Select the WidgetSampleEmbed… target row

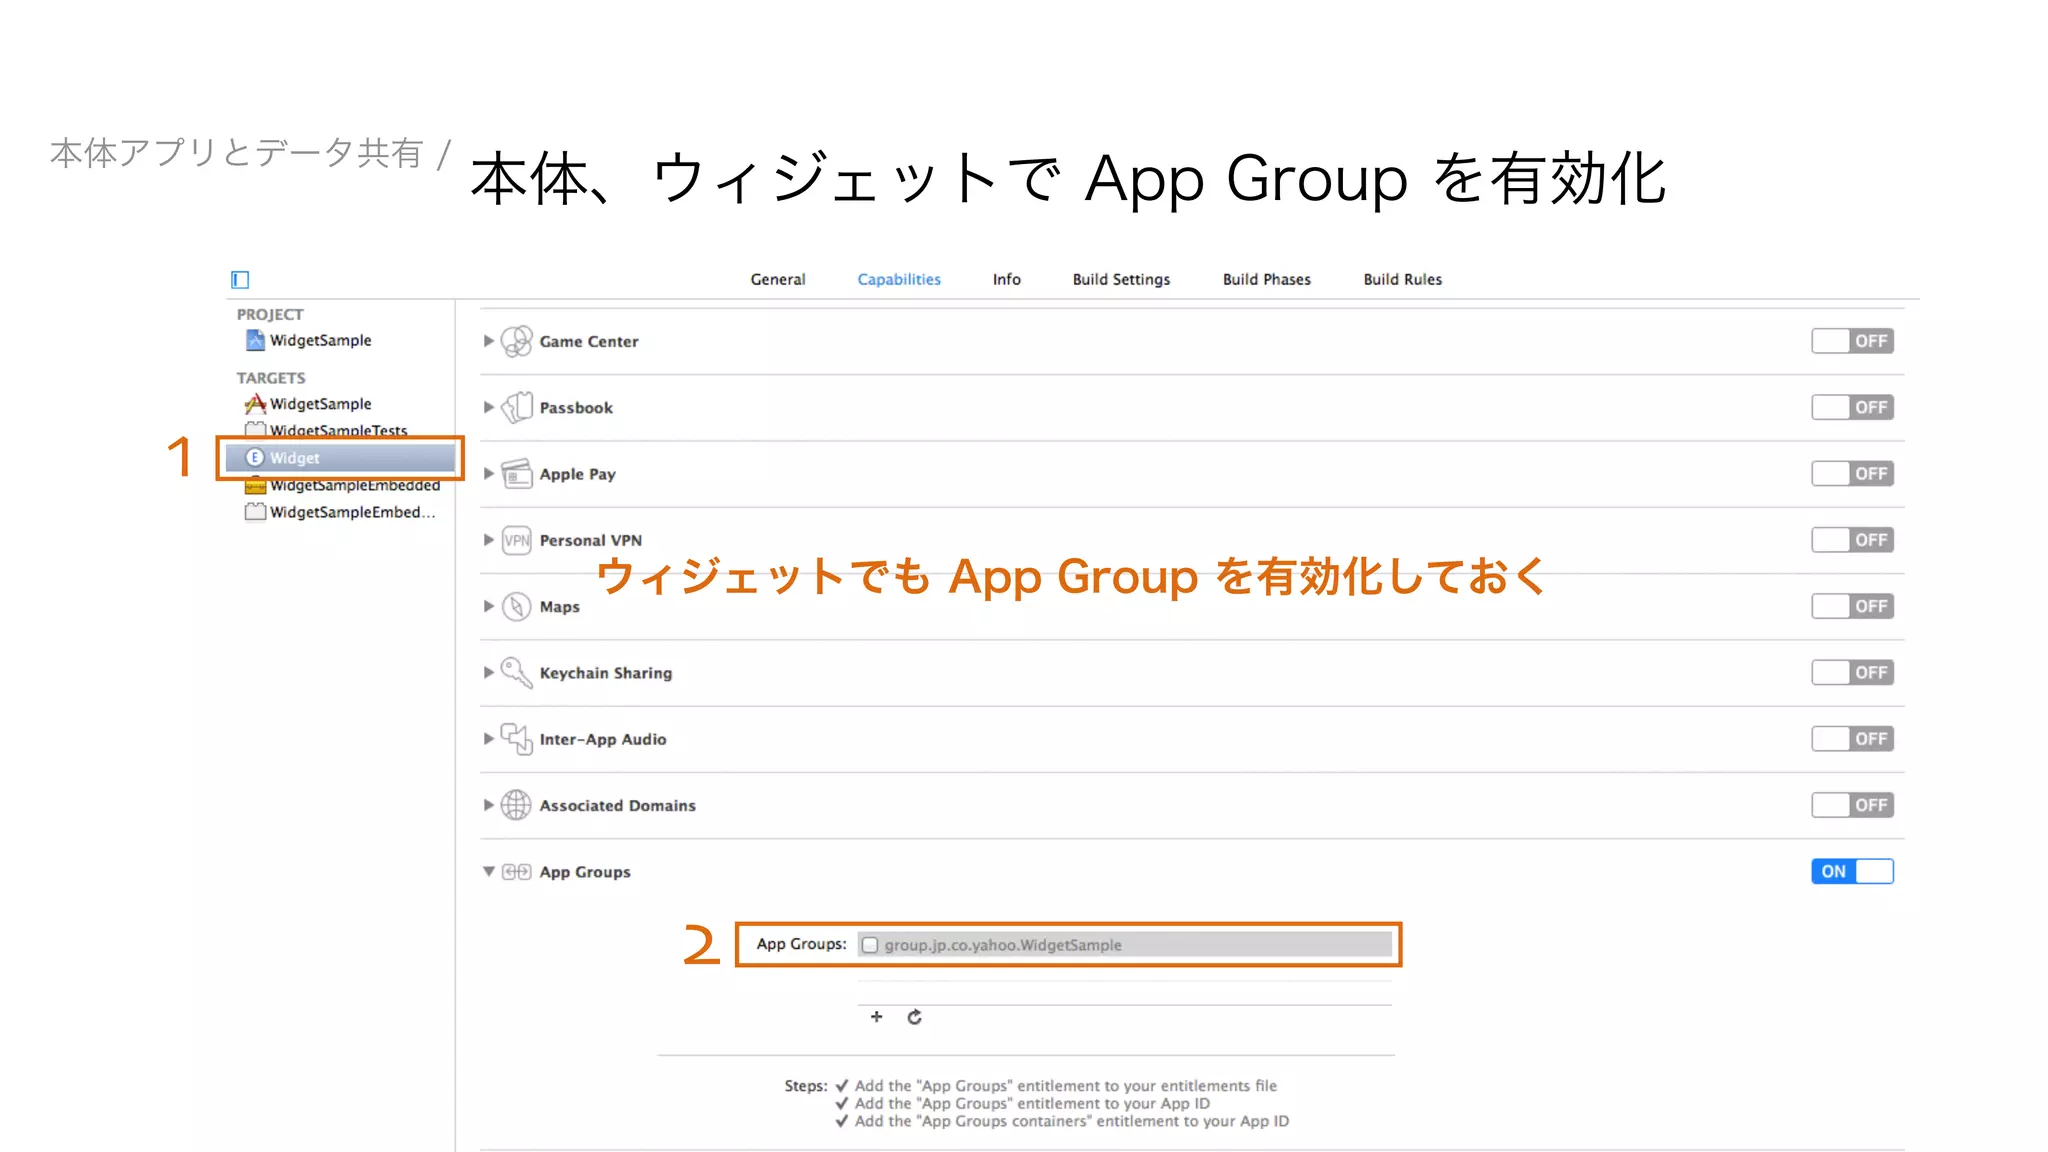point(340,512)
